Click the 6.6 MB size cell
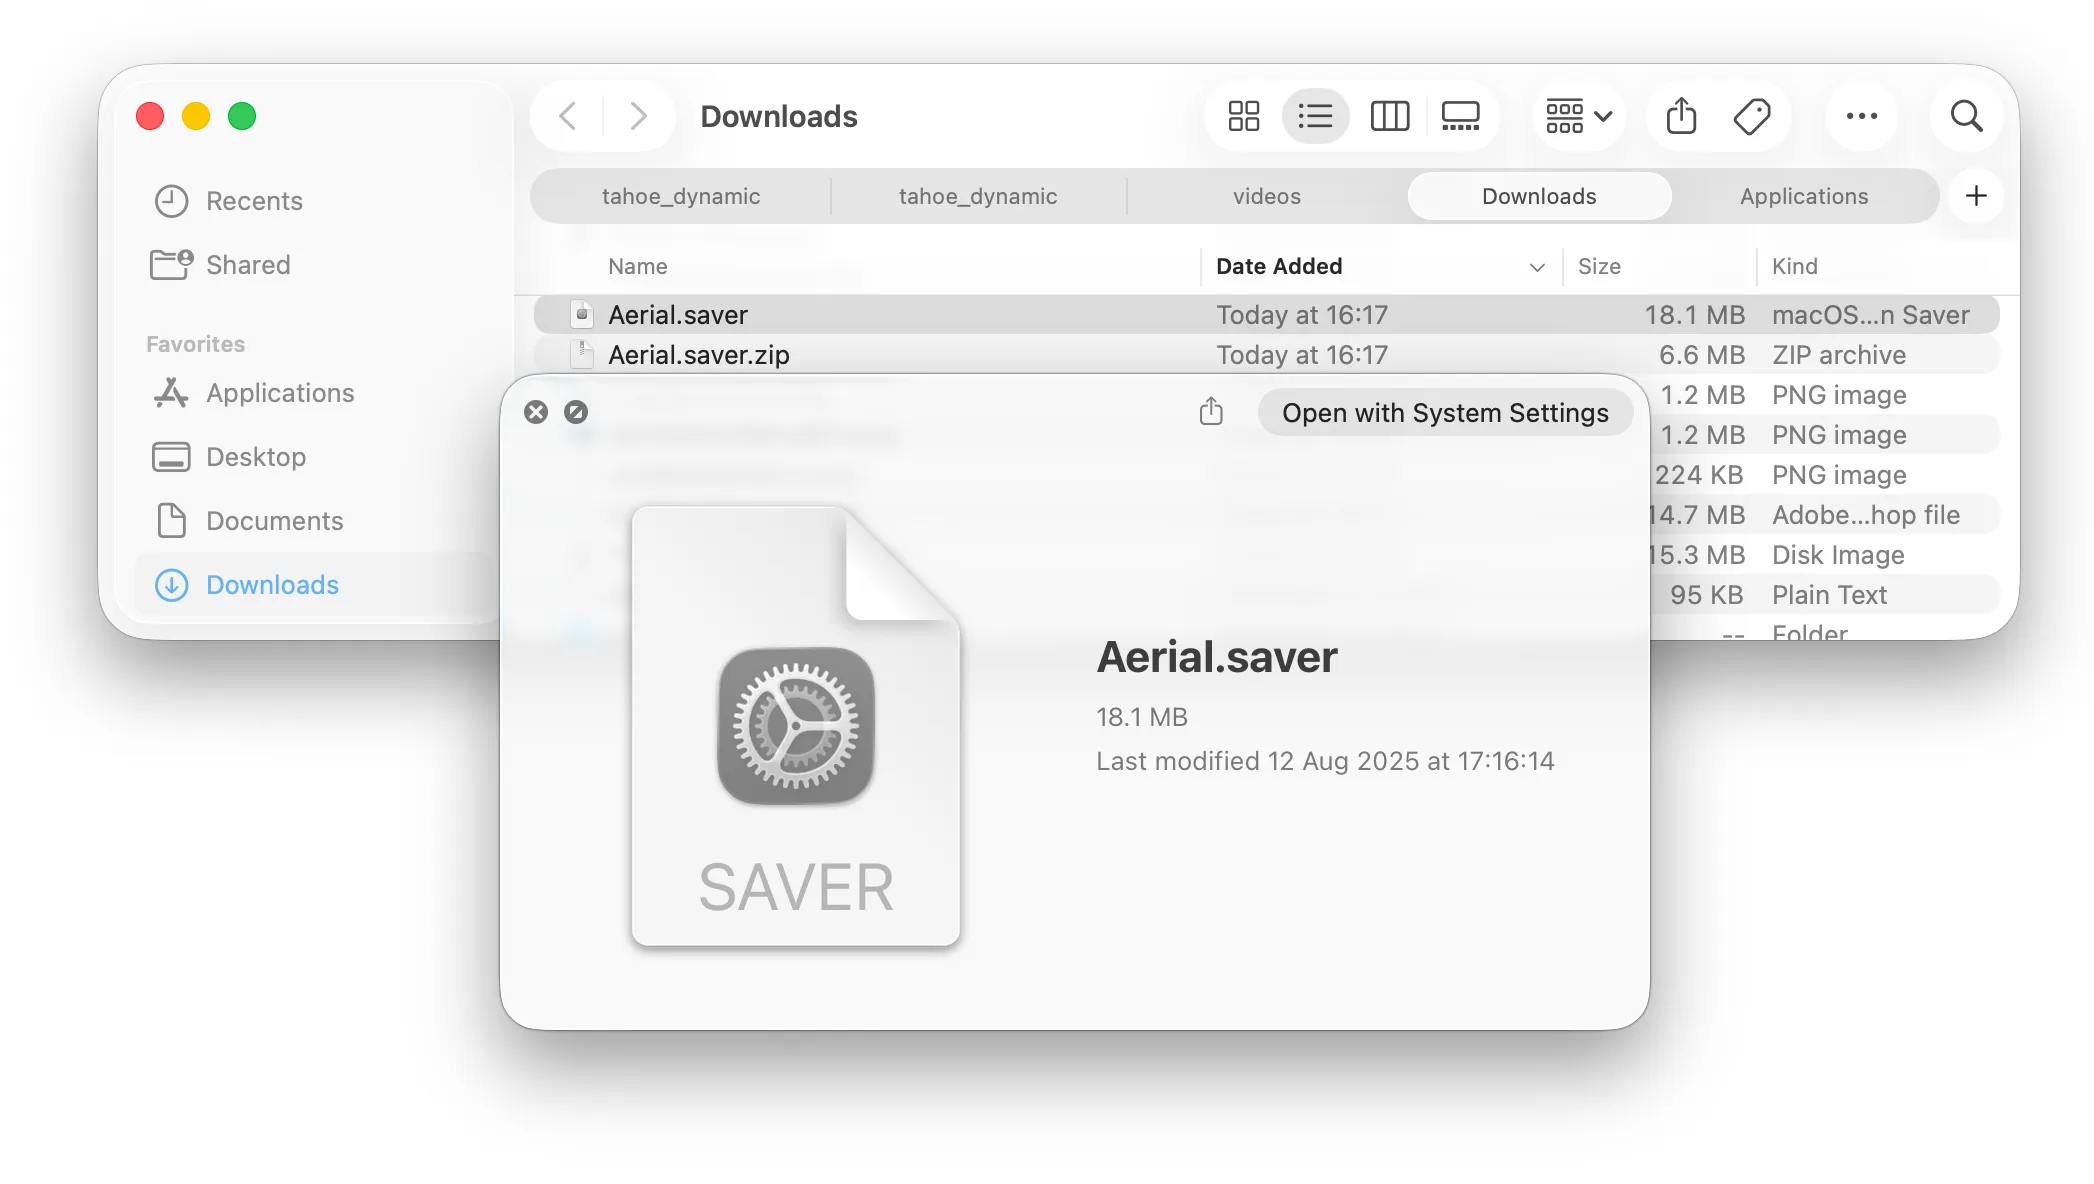Viewport: 2094px width, 1184px height. (x=1701, y=355)
